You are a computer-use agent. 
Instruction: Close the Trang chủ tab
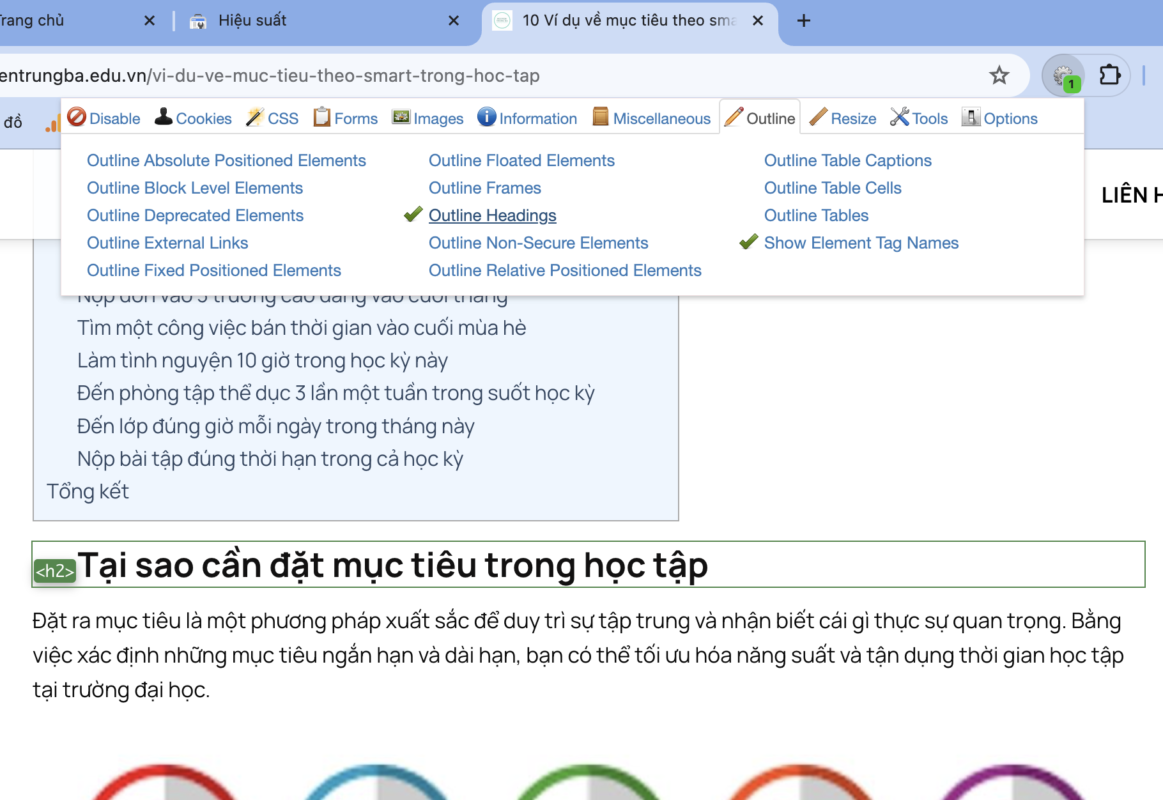[x=149, y=21]
